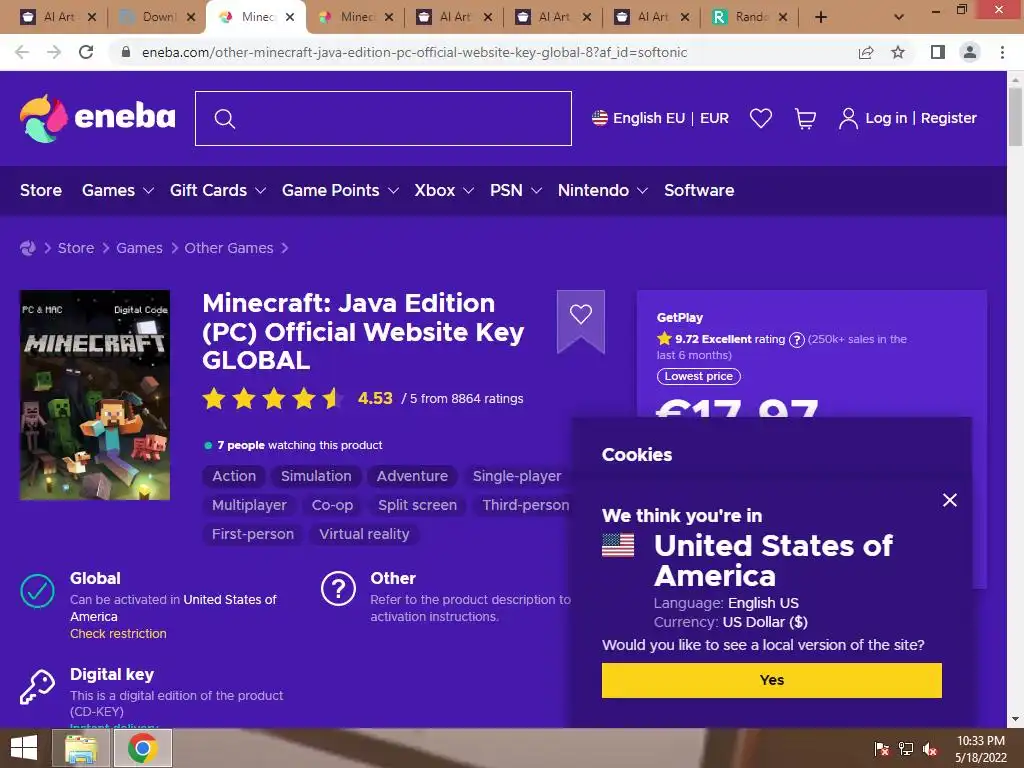
Task: Reload the page
Action: (86, 52)
